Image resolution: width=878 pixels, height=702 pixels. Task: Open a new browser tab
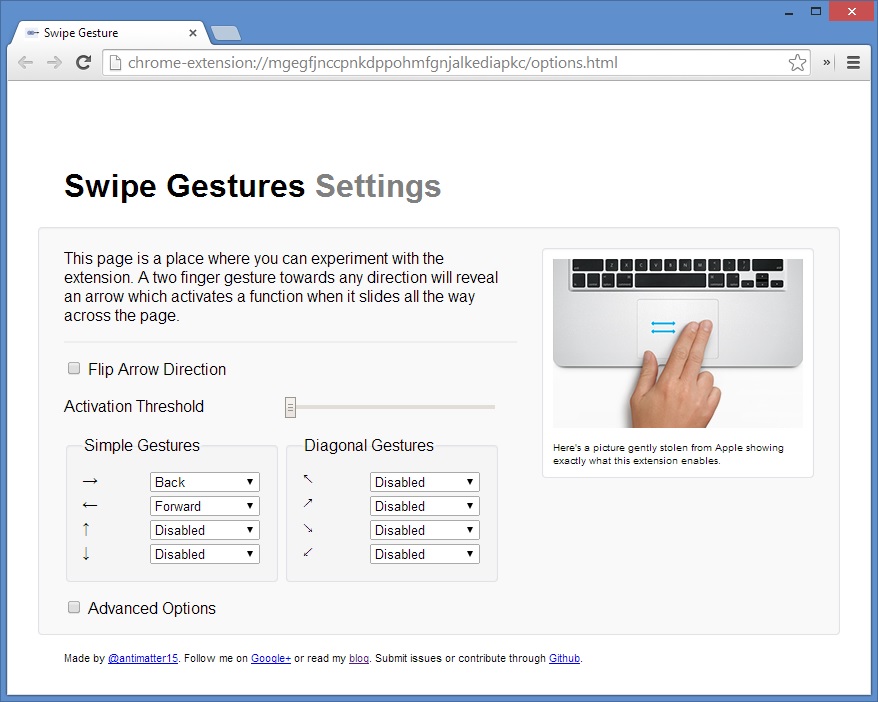point(226,31)
